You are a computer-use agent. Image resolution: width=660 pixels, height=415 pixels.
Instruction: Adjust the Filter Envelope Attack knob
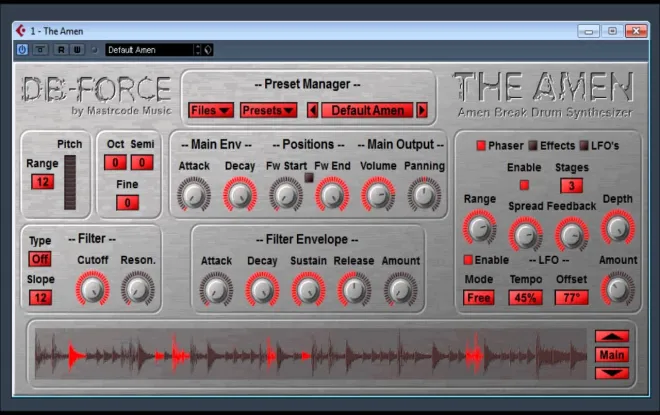[216, 289]
